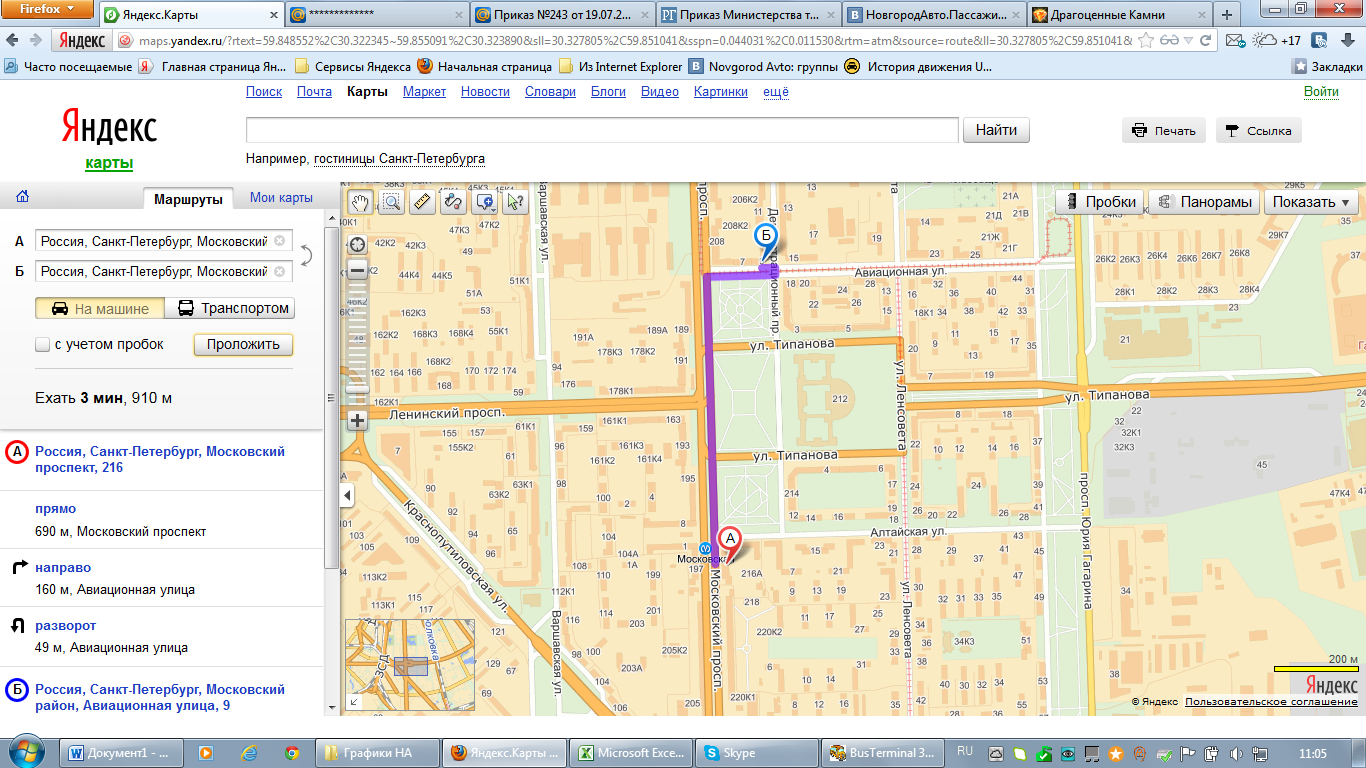This screenshot has width=1366, height=768.
Task: Enable 'с учетом пробок' checkbox
Action: click(43, 344)
